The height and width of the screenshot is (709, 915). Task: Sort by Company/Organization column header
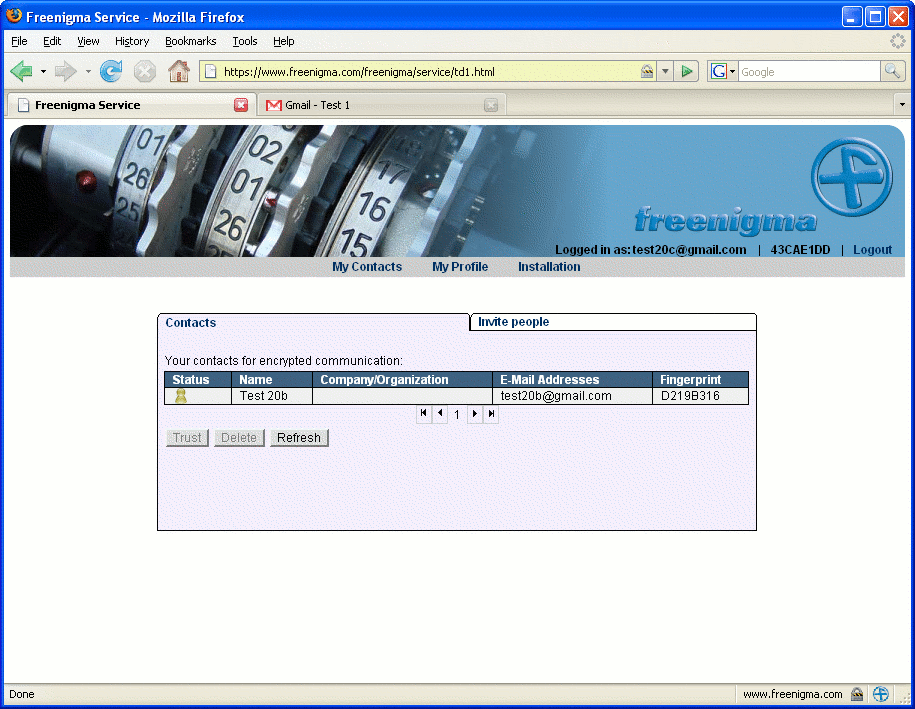403,379
